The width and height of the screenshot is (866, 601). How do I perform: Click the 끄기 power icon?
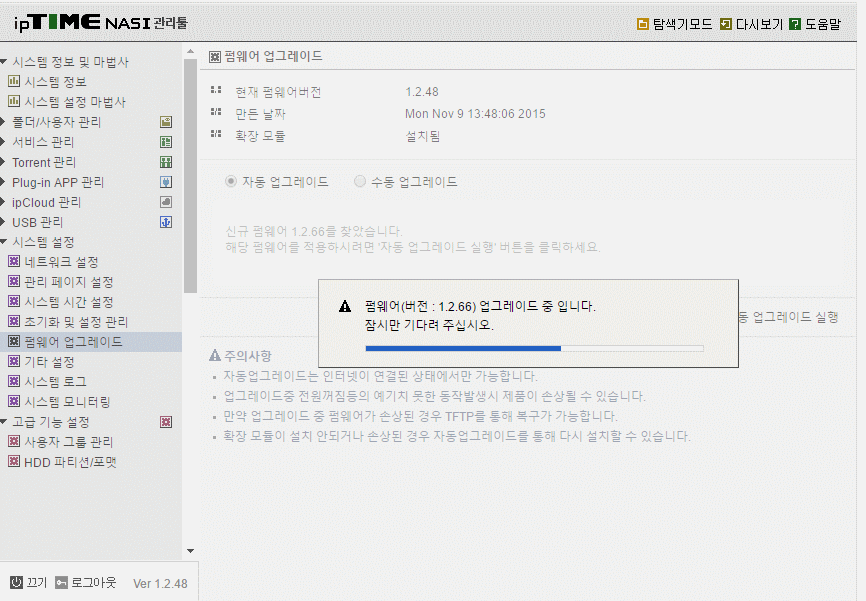[17, 582]
